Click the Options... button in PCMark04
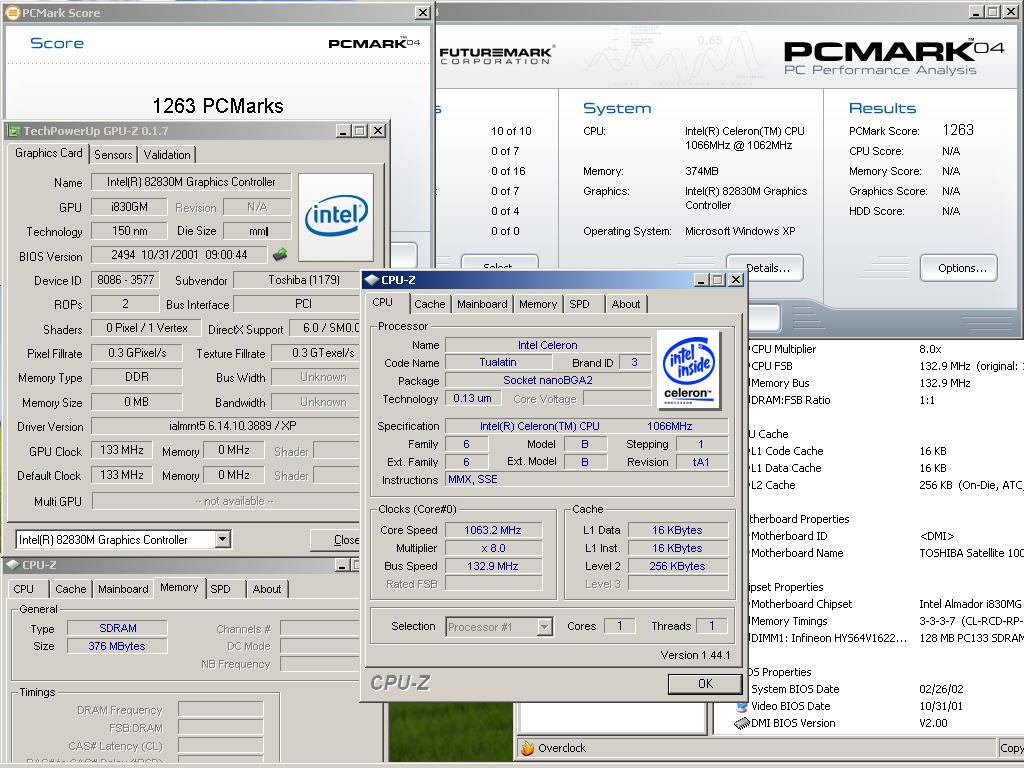Image resolution: width=1024 pixels, height=768 pixels. 959,268
